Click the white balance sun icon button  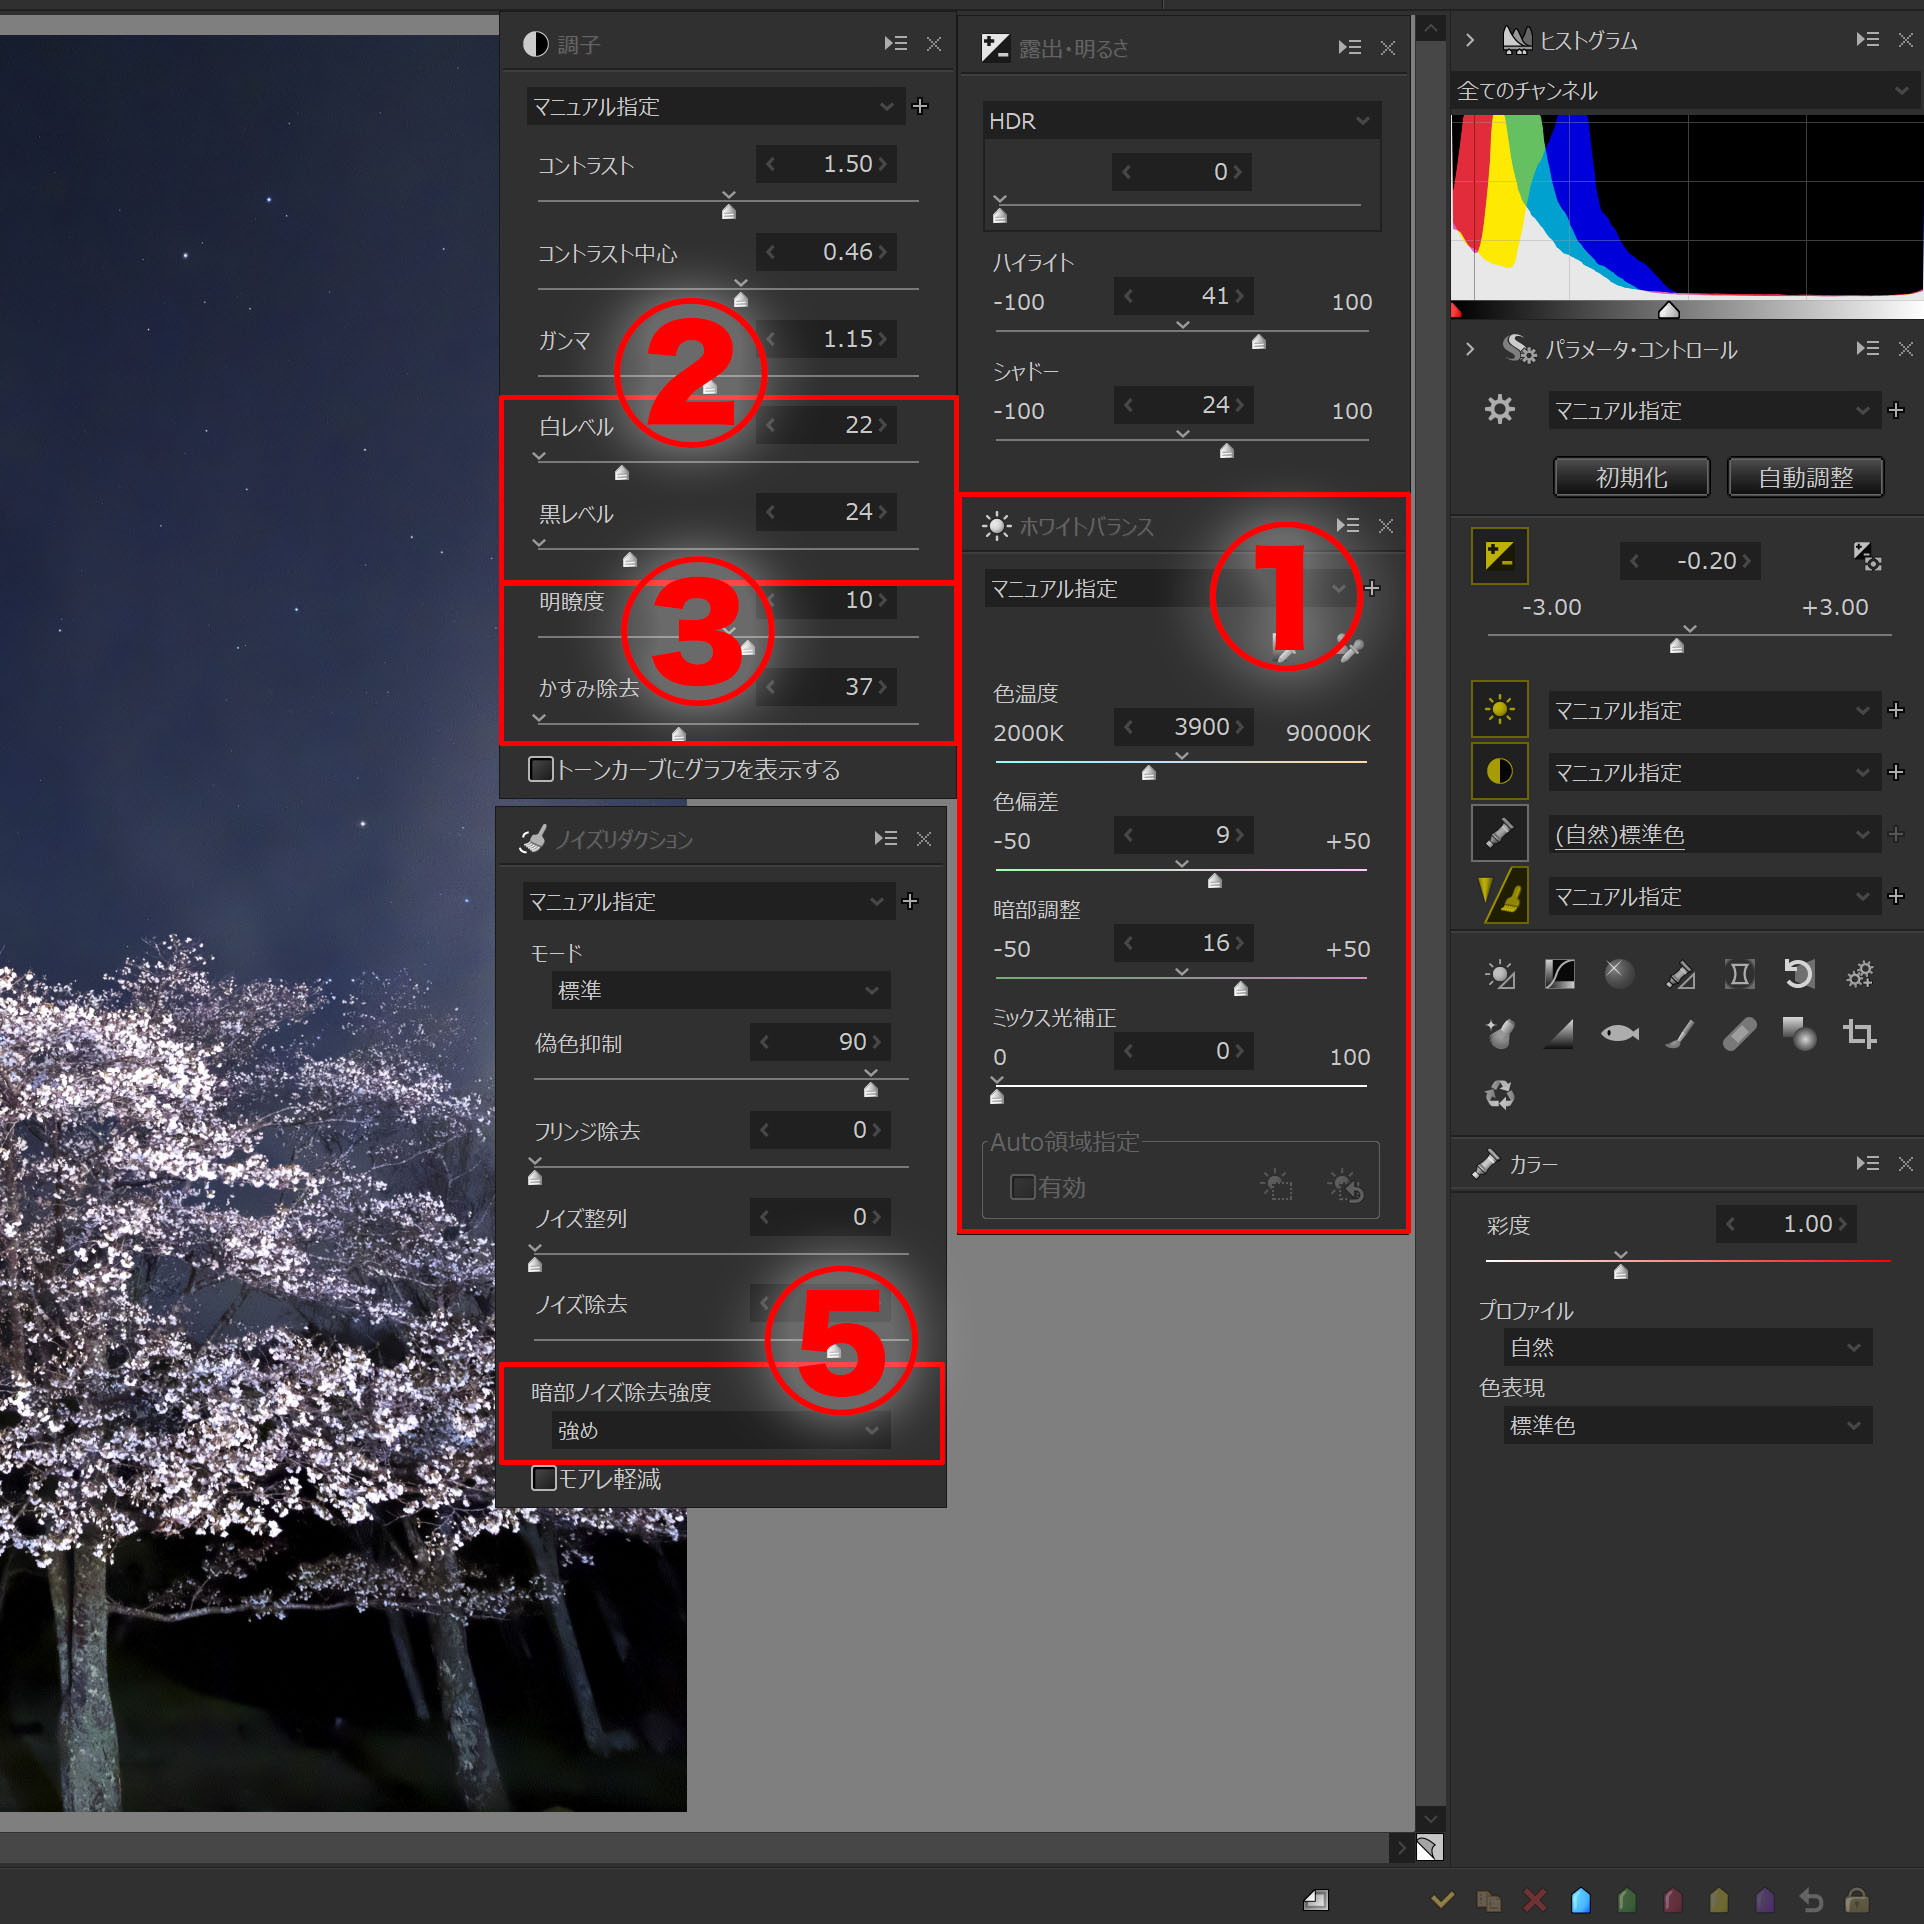coord(1499,710)
